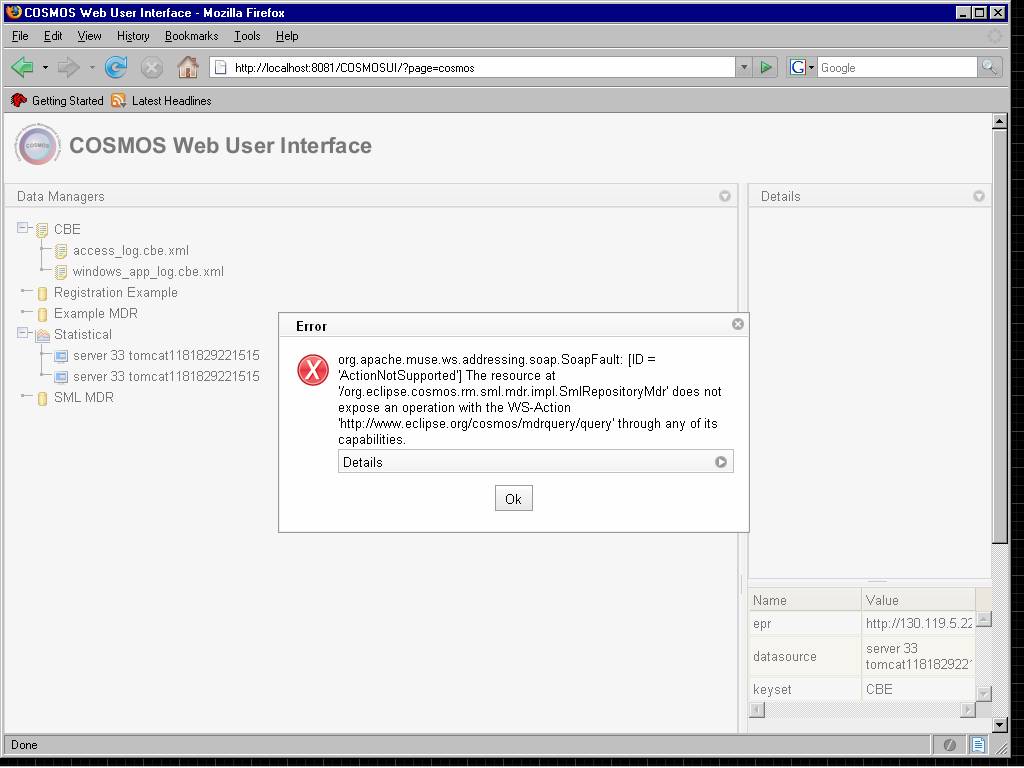Viewport: 1024px width, 768px height.
Task: Click the keyset value CBE cell
Action: [918, 689]
